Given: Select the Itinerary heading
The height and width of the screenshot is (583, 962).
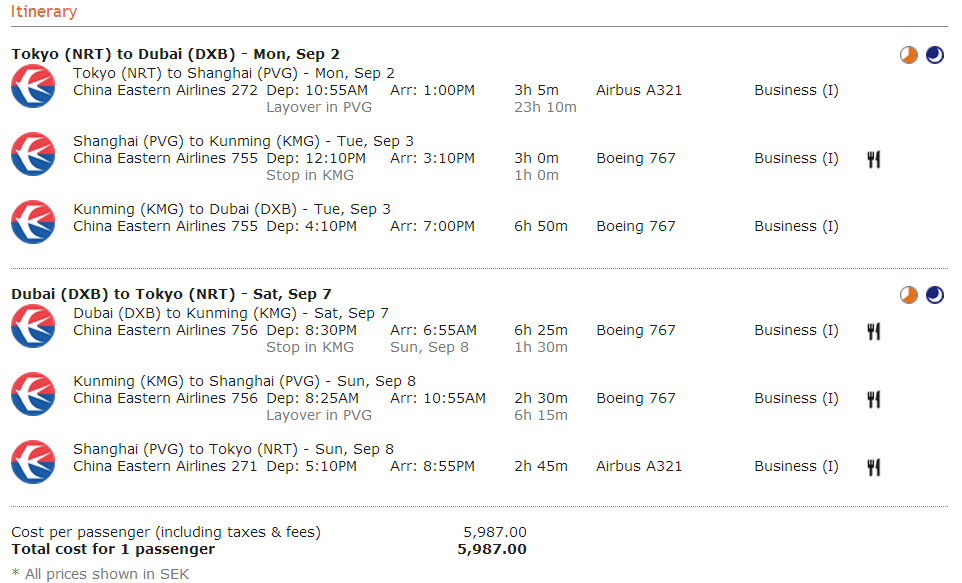Looking at the screenshot, I should (44, 12).
